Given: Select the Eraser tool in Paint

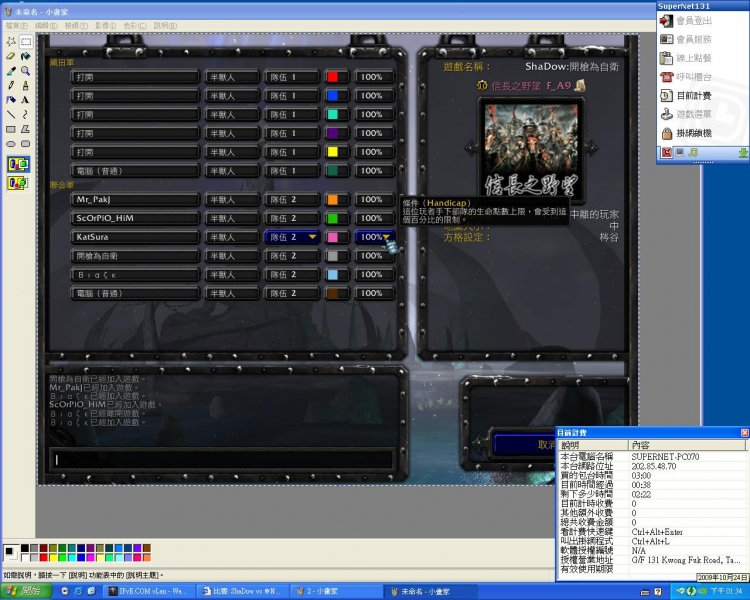Looking at the screenshot, I should click(11, 56).
